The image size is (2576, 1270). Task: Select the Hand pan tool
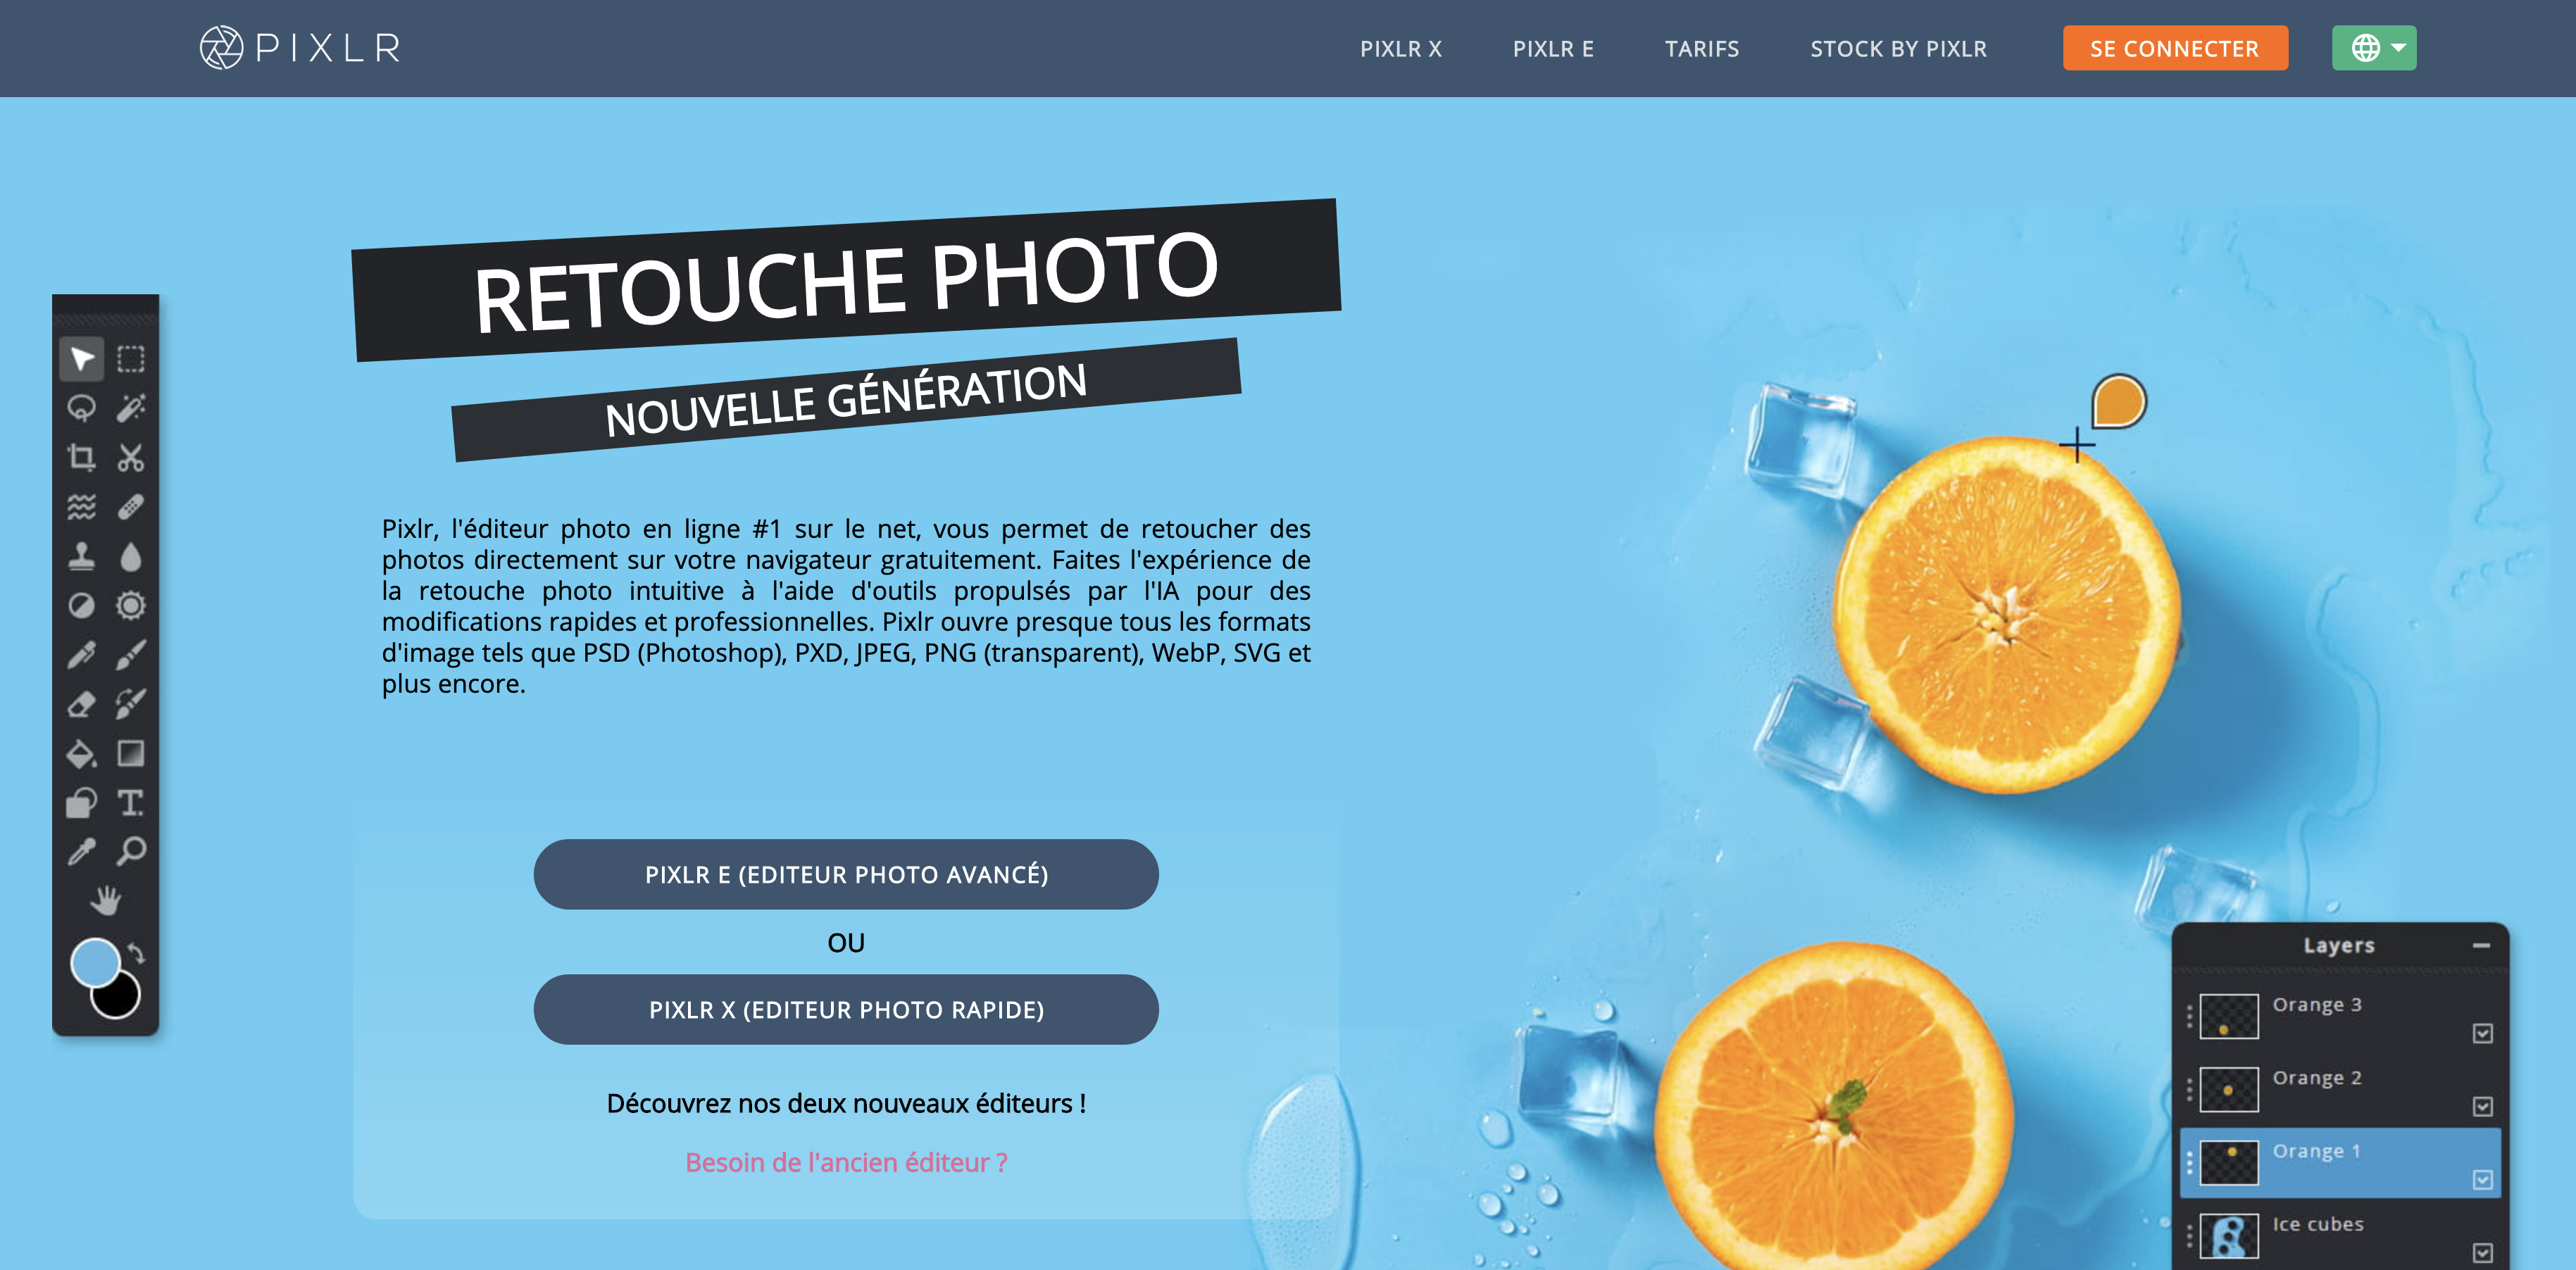click(x=105, y=900)
